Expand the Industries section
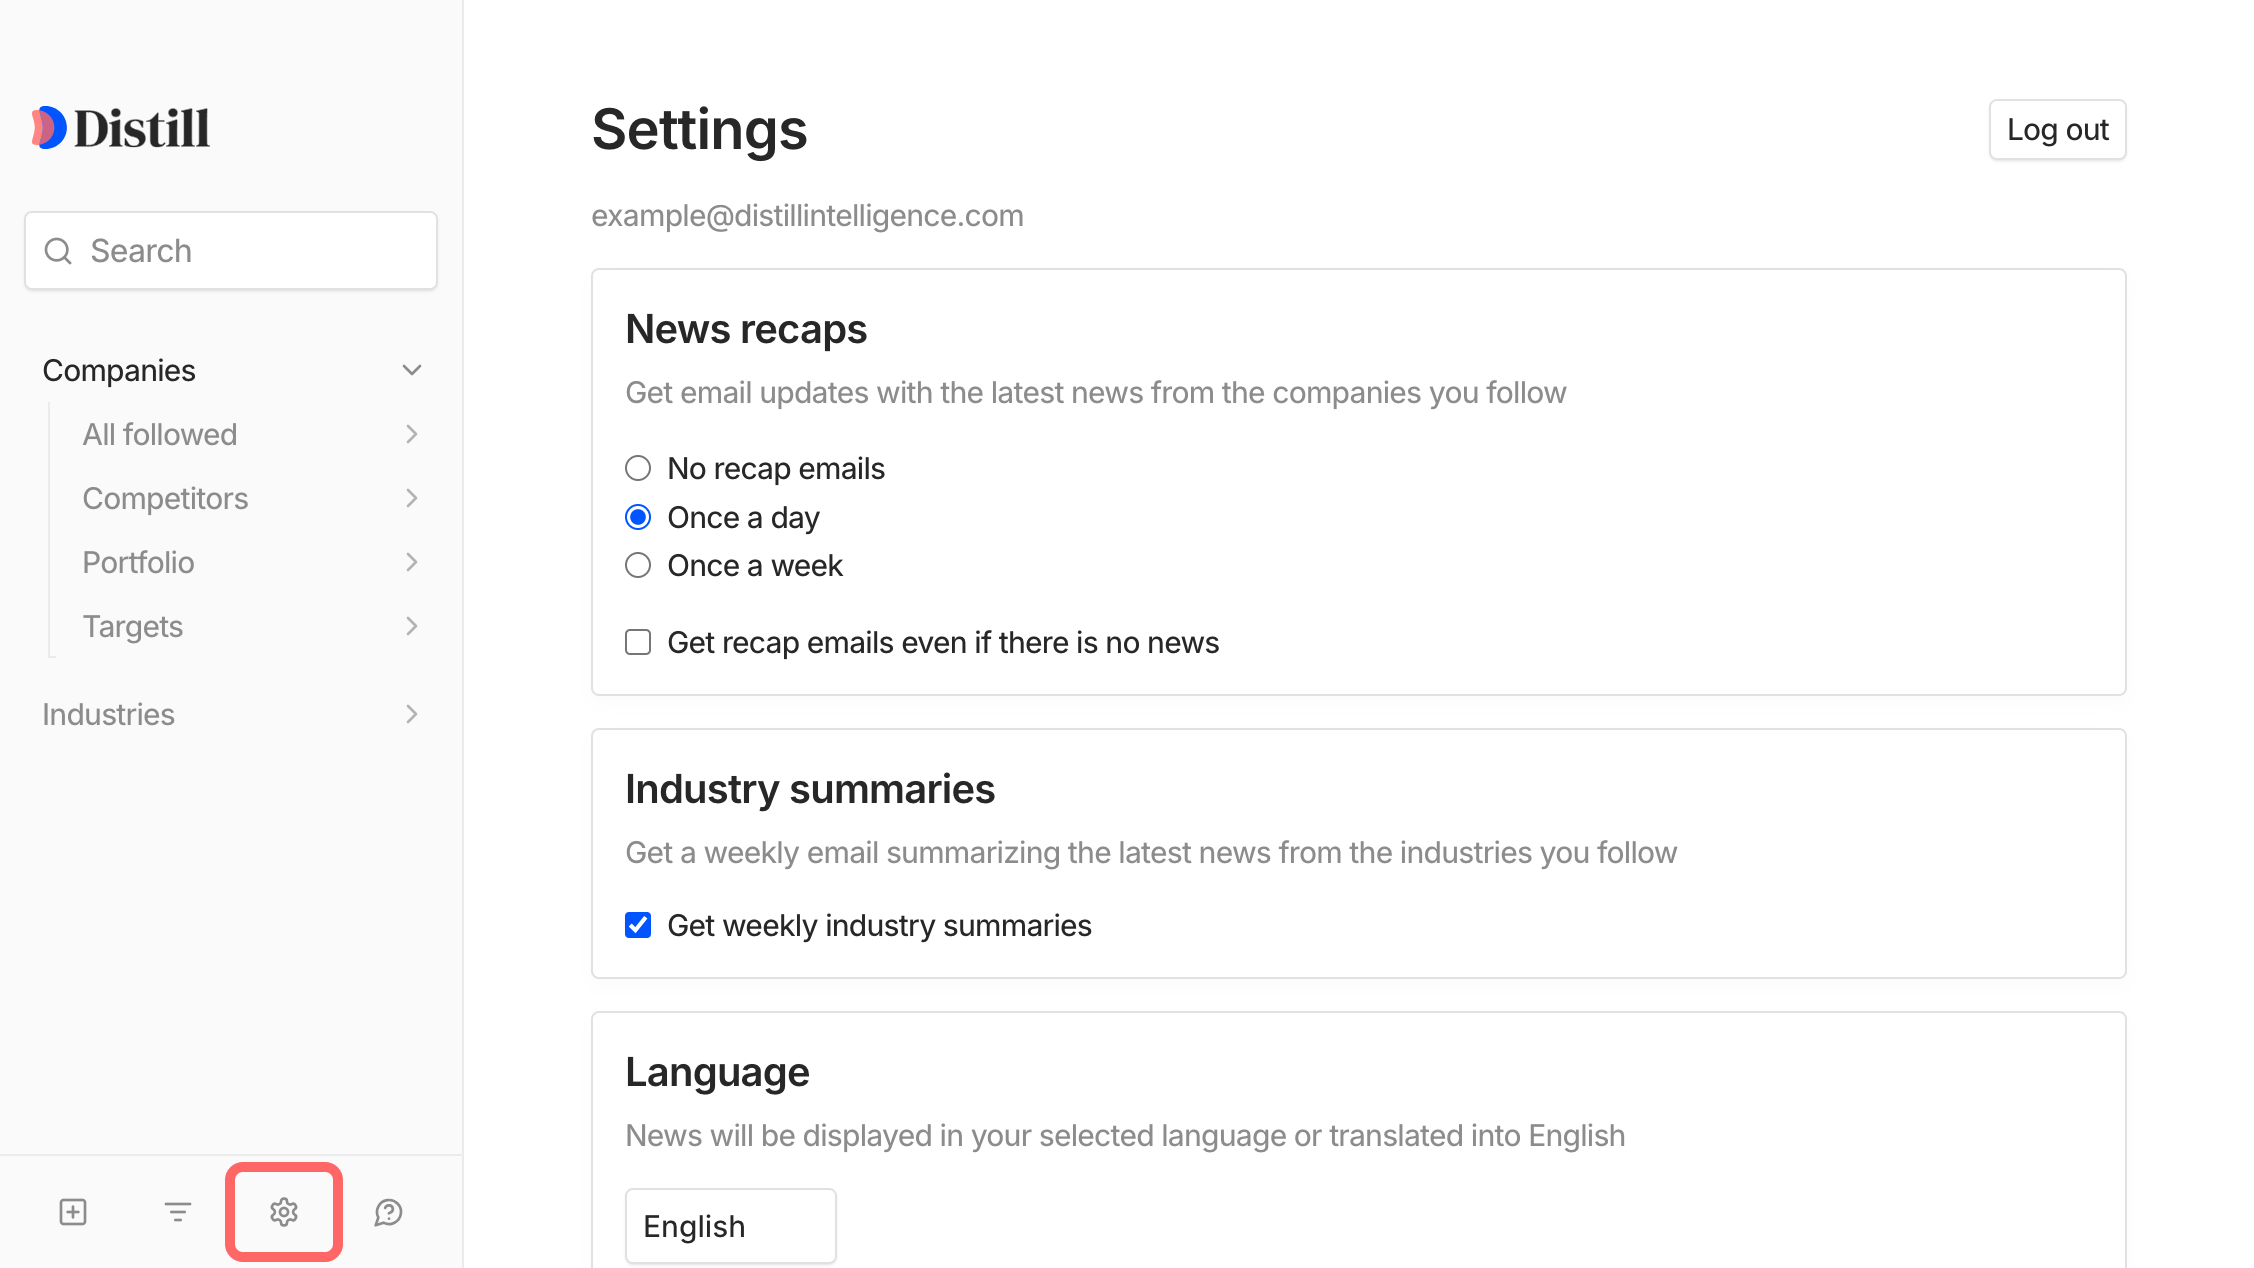This screenshot has width=2254, height=1268. click(410, 714)
